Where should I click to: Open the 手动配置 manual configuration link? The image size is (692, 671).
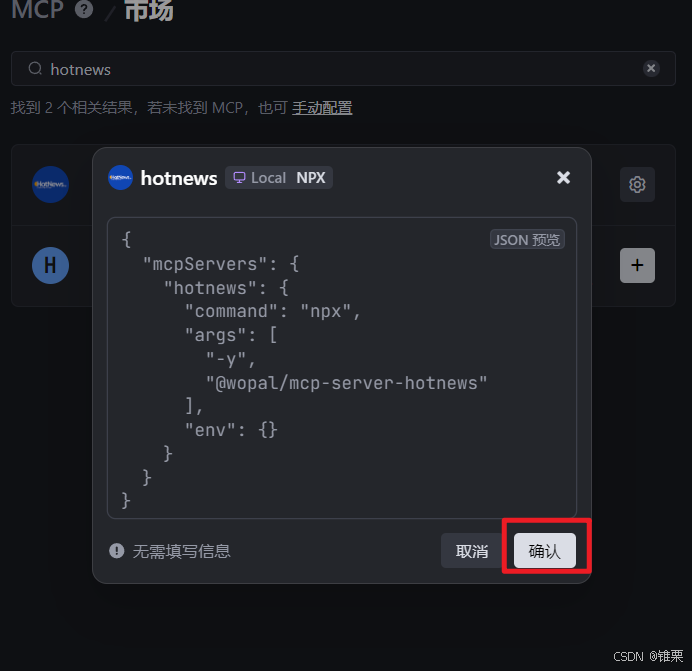[x=322, y=108]
